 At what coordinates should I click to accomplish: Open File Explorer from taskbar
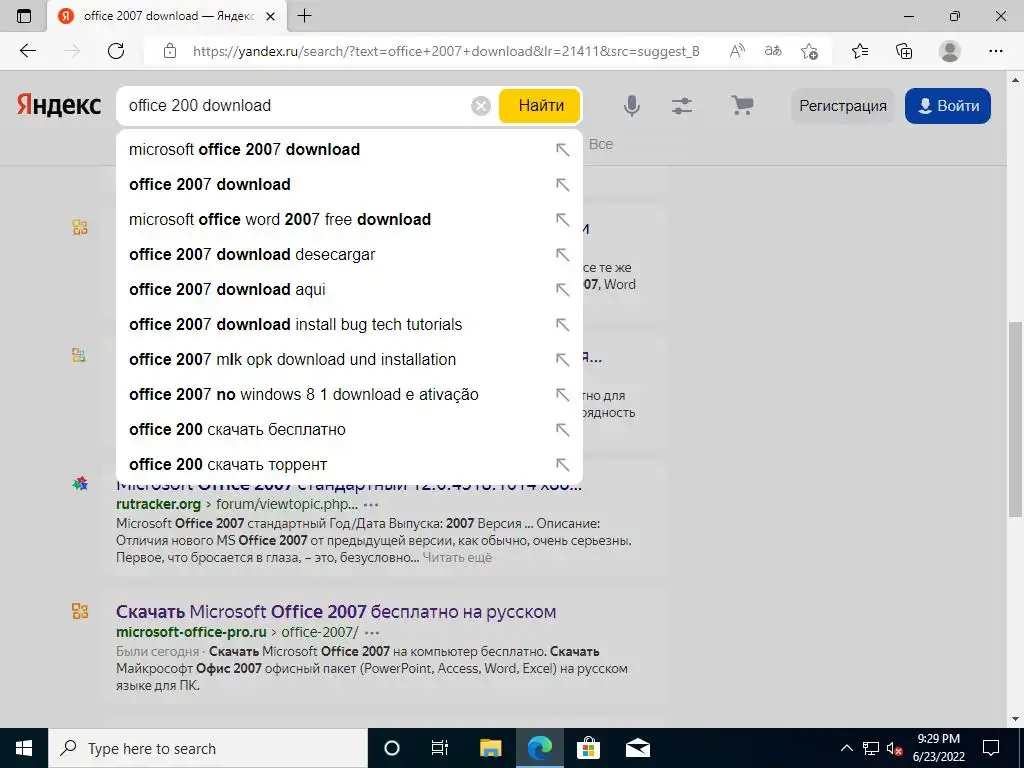[x=490, y=748]
